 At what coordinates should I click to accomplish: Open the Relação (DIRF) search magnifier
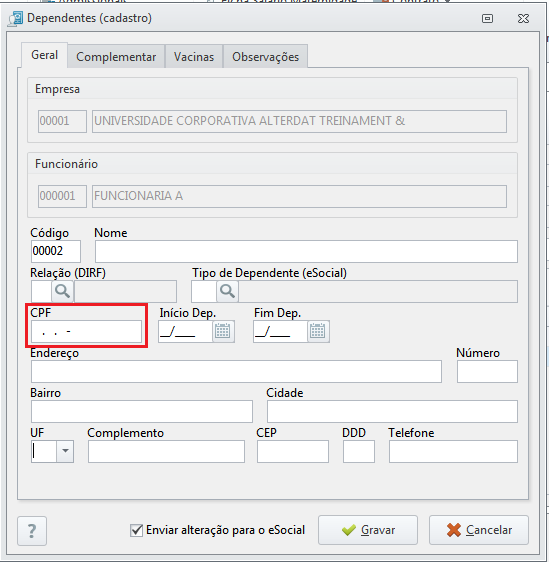click(x=62, y=291)
